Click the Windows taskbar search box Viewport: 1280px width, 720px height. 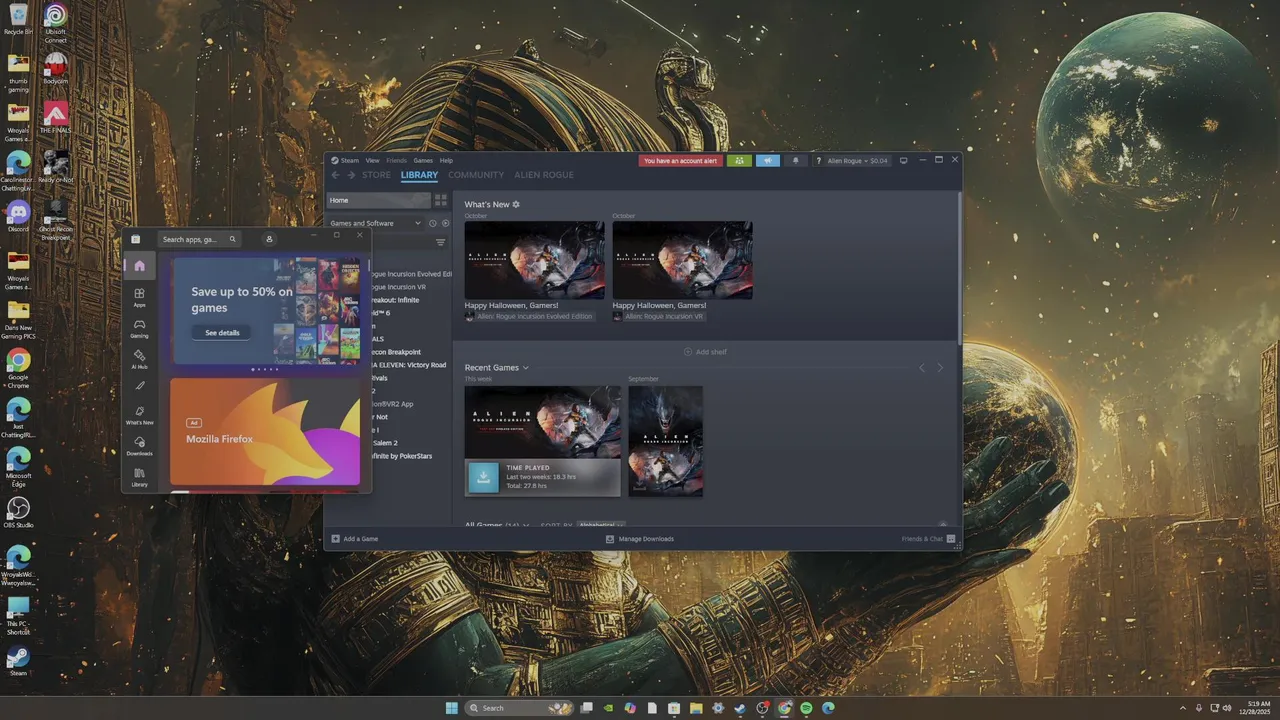click(x=519, y=708)
